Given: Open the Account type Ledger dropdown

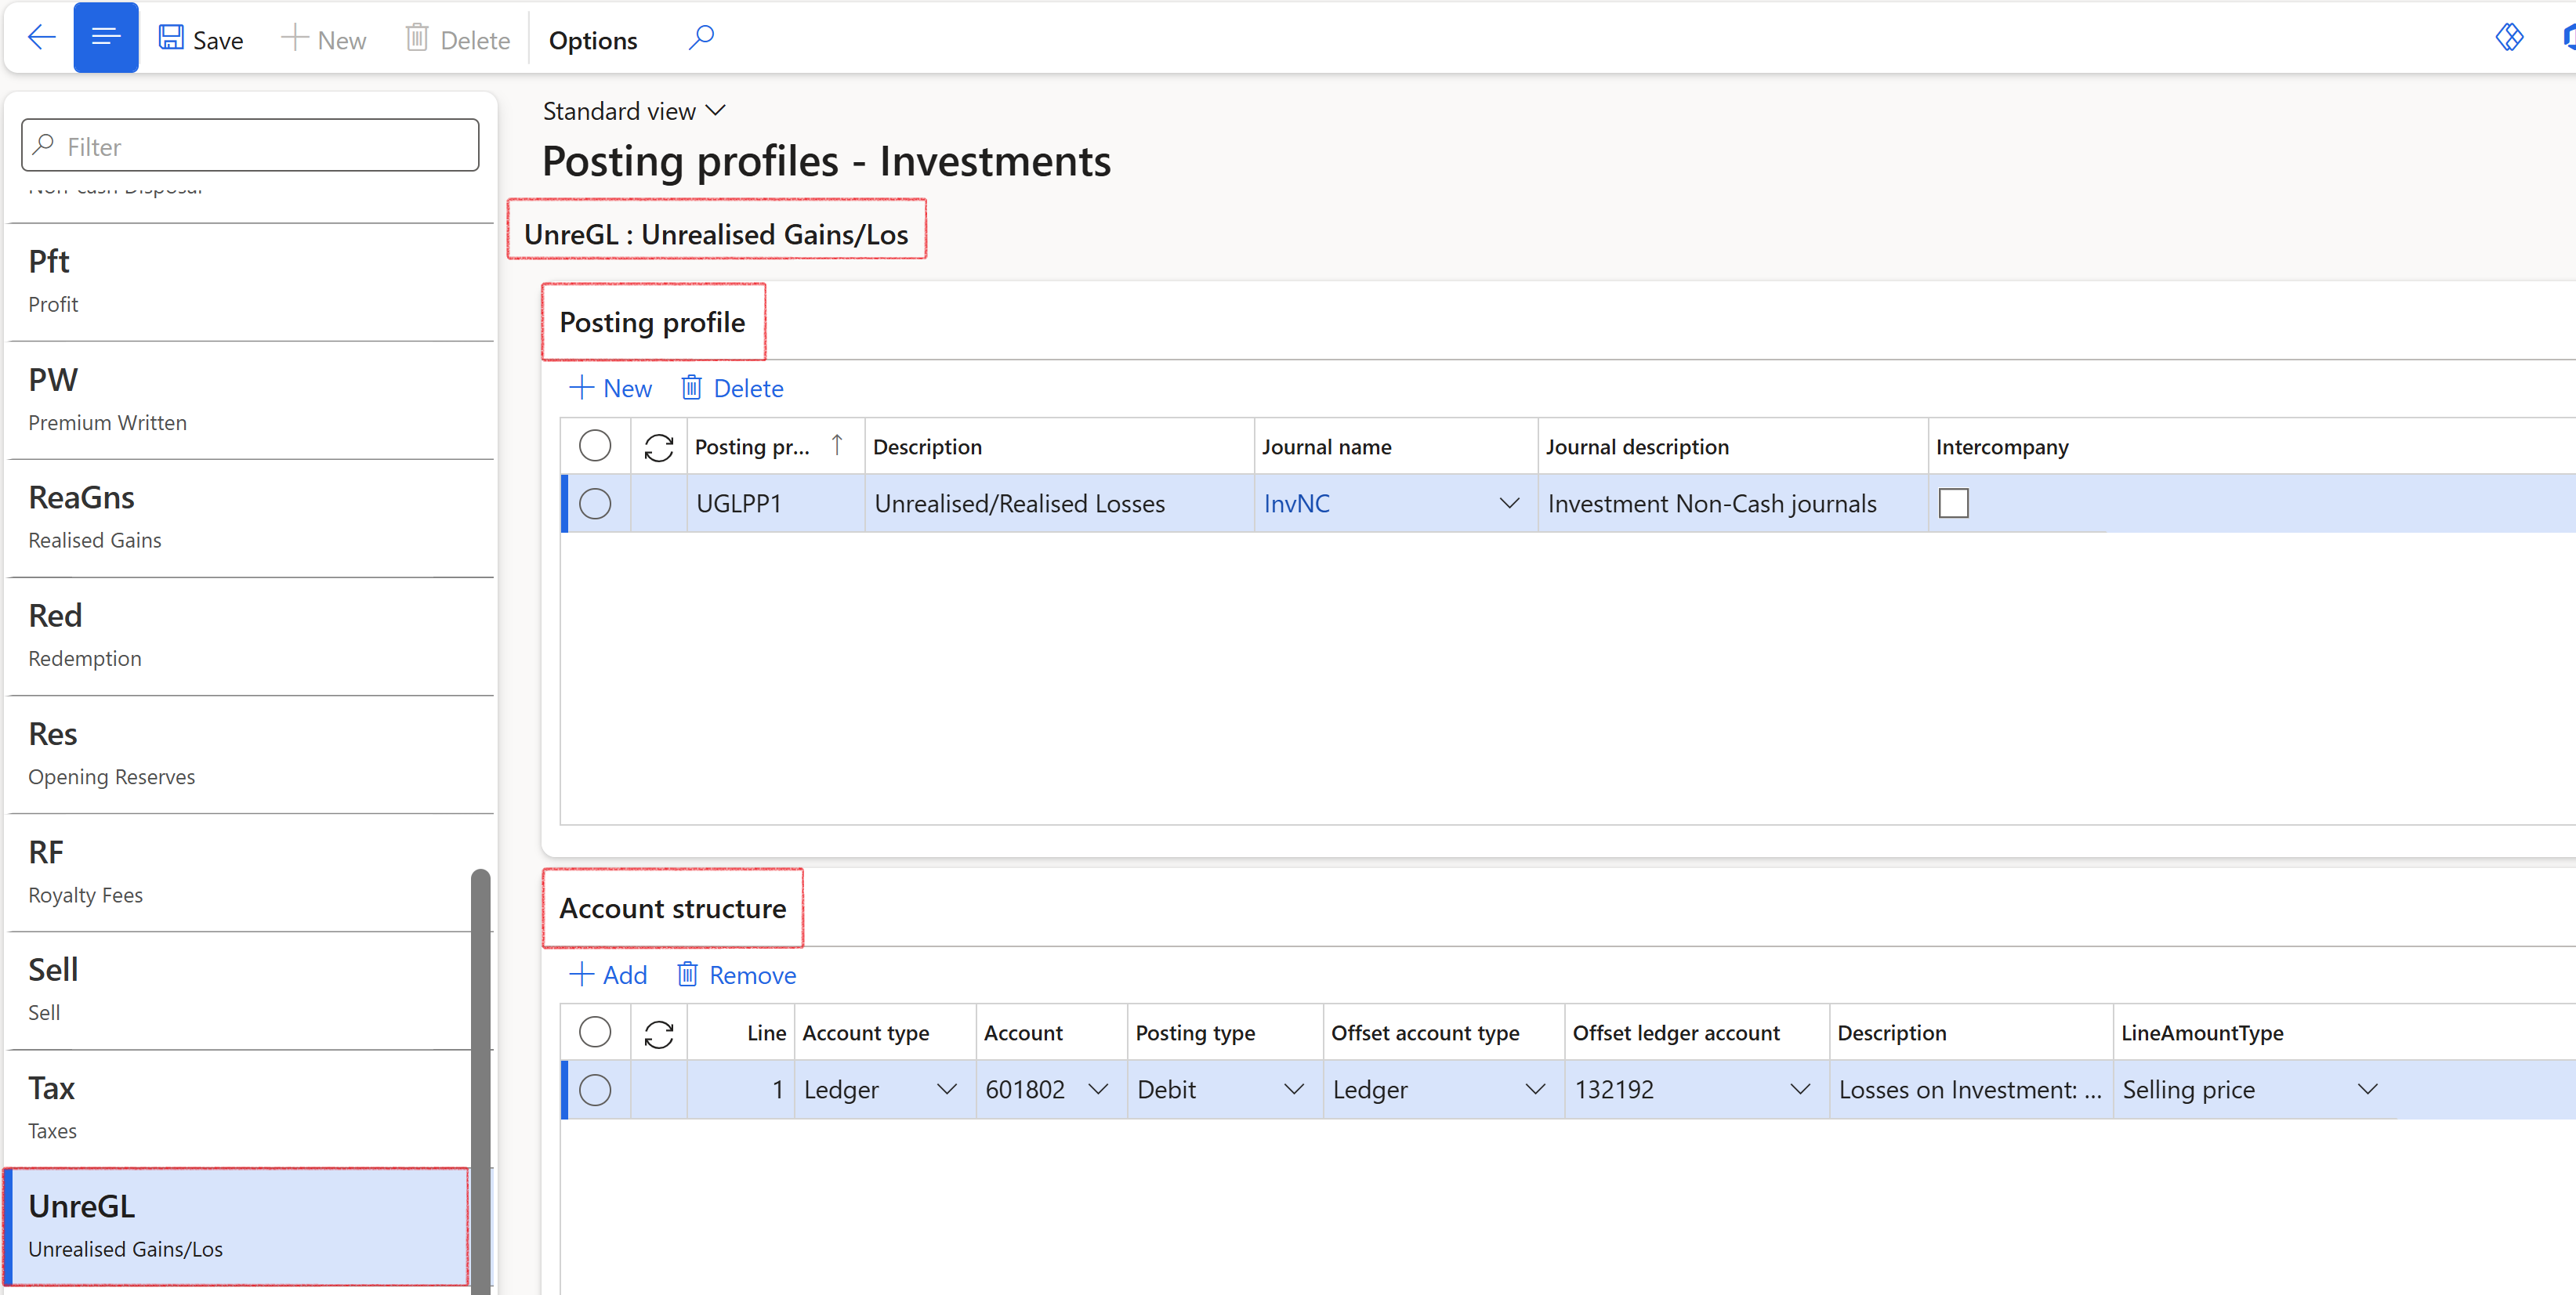Looking at the screenshot, I should (946, 1089).
